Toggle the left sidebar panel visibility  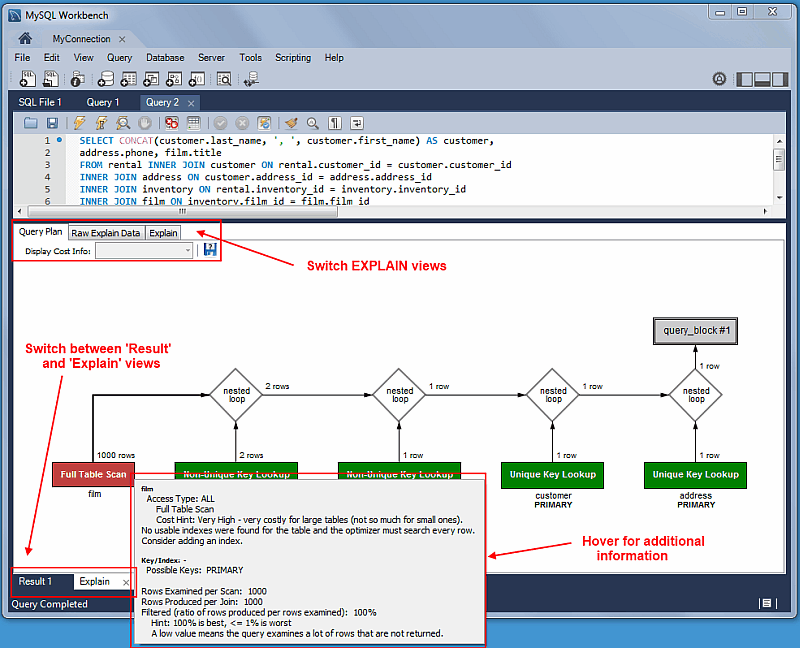click(744, 79)
